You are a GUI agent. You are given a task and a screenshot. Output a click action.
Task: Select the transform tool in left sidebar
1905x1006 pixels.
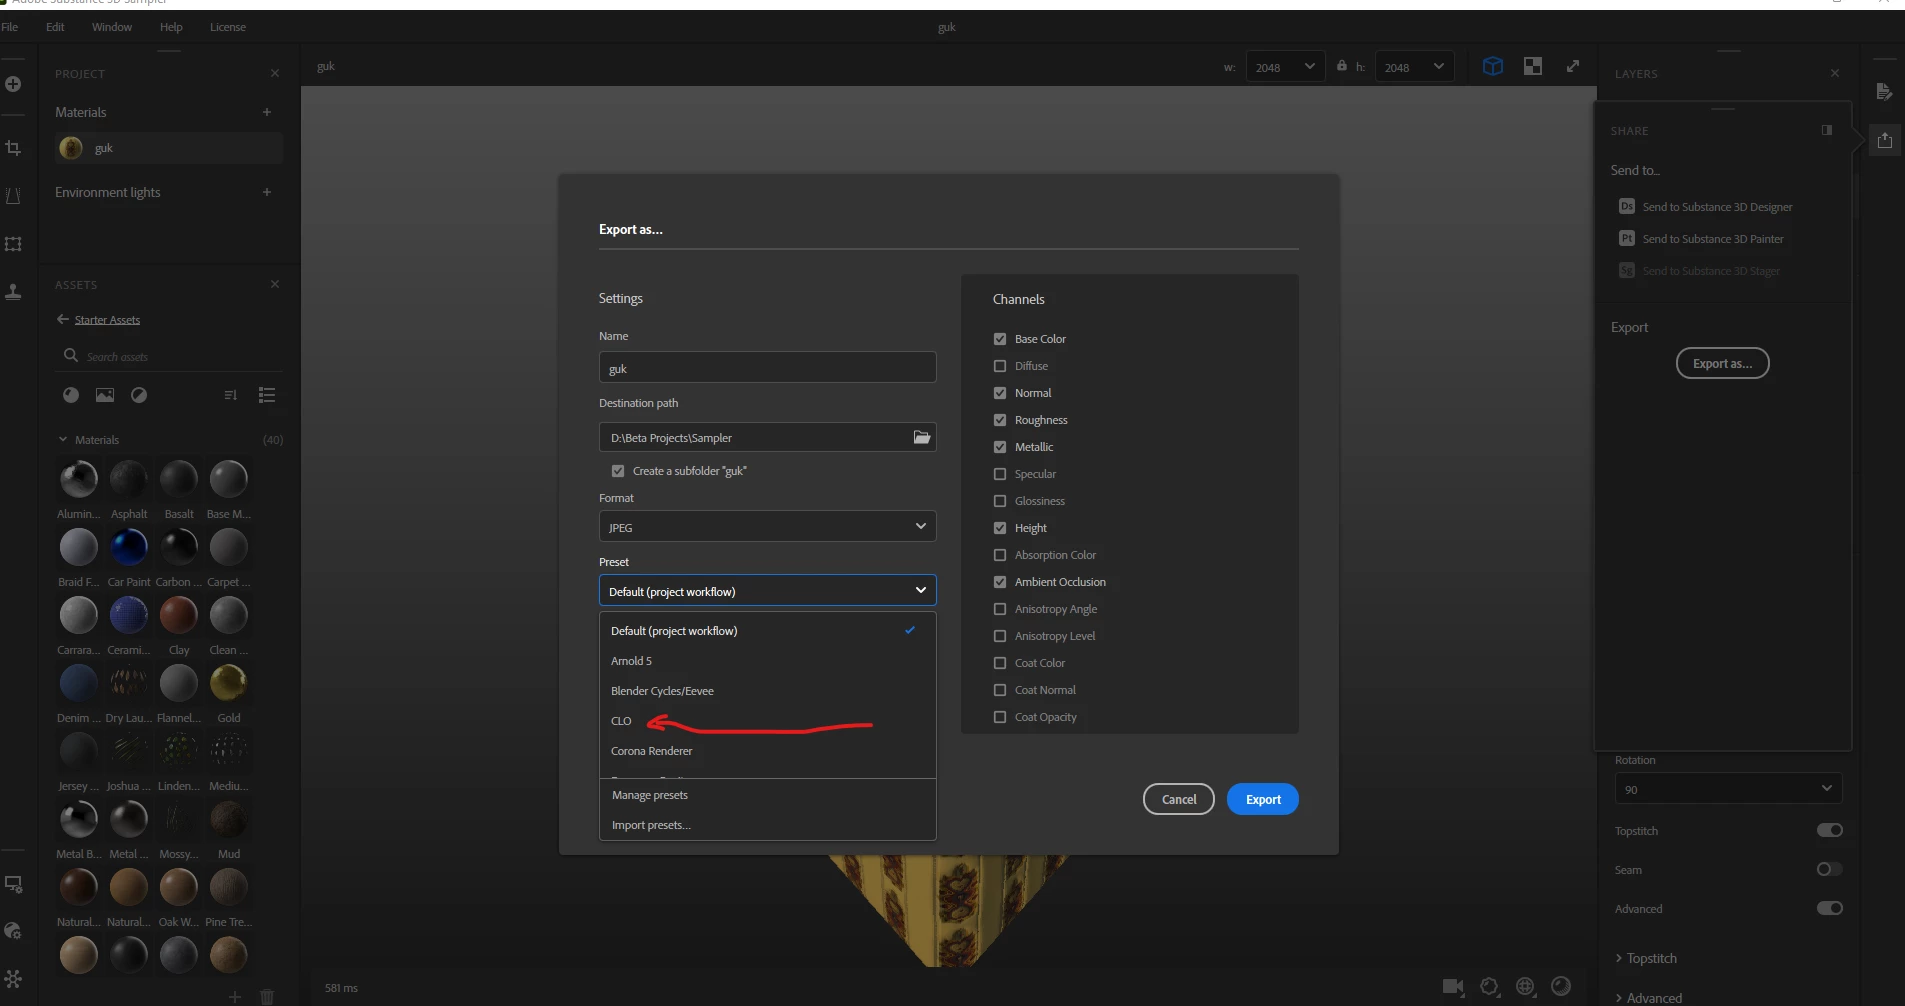coord(13,243)
